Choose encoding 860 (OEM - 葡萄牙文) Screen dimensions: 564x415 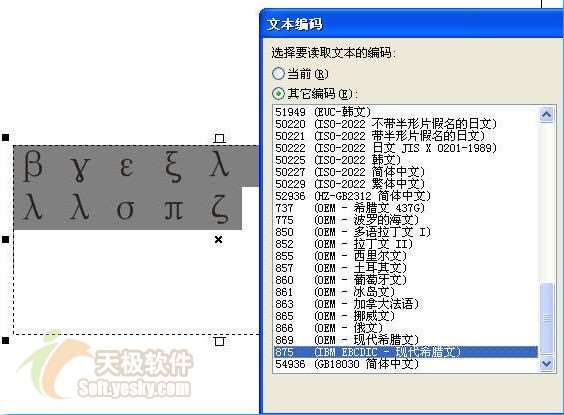(x=405, y=280)
